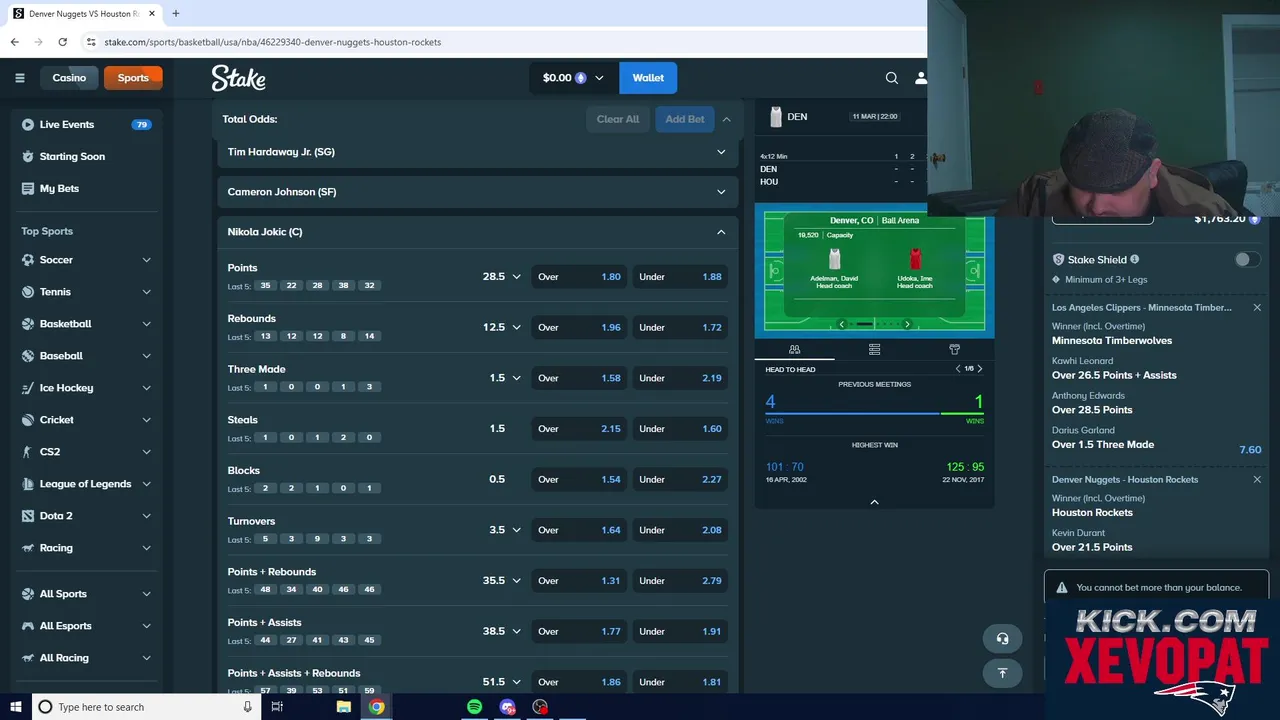1280x720 pixels.
Task: Open File Explorer from the taskbar
Action: point(343,707)
